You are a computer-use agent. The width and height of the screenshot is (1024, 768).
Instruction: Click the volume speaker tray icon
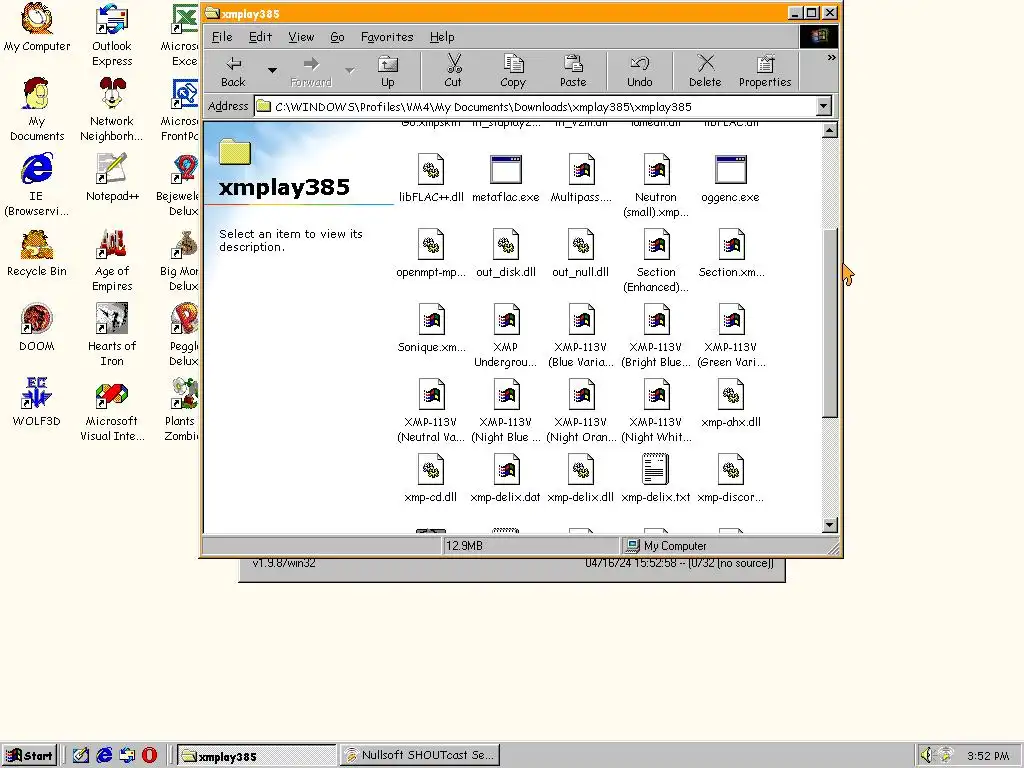tap(925, 756)
